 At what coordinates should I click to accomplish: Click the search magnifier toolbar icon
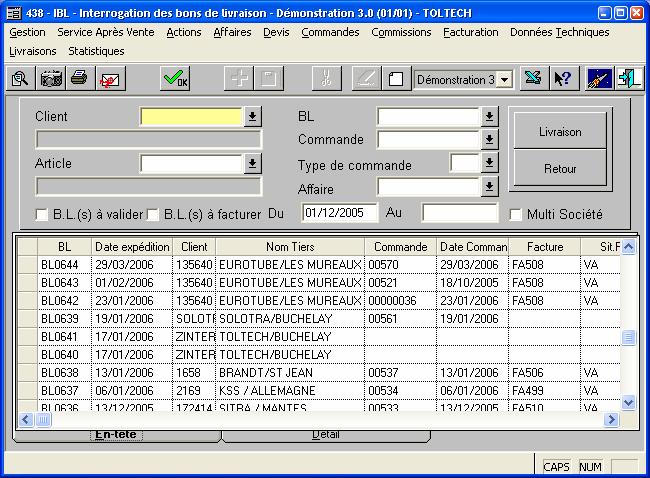pos(20,78)
